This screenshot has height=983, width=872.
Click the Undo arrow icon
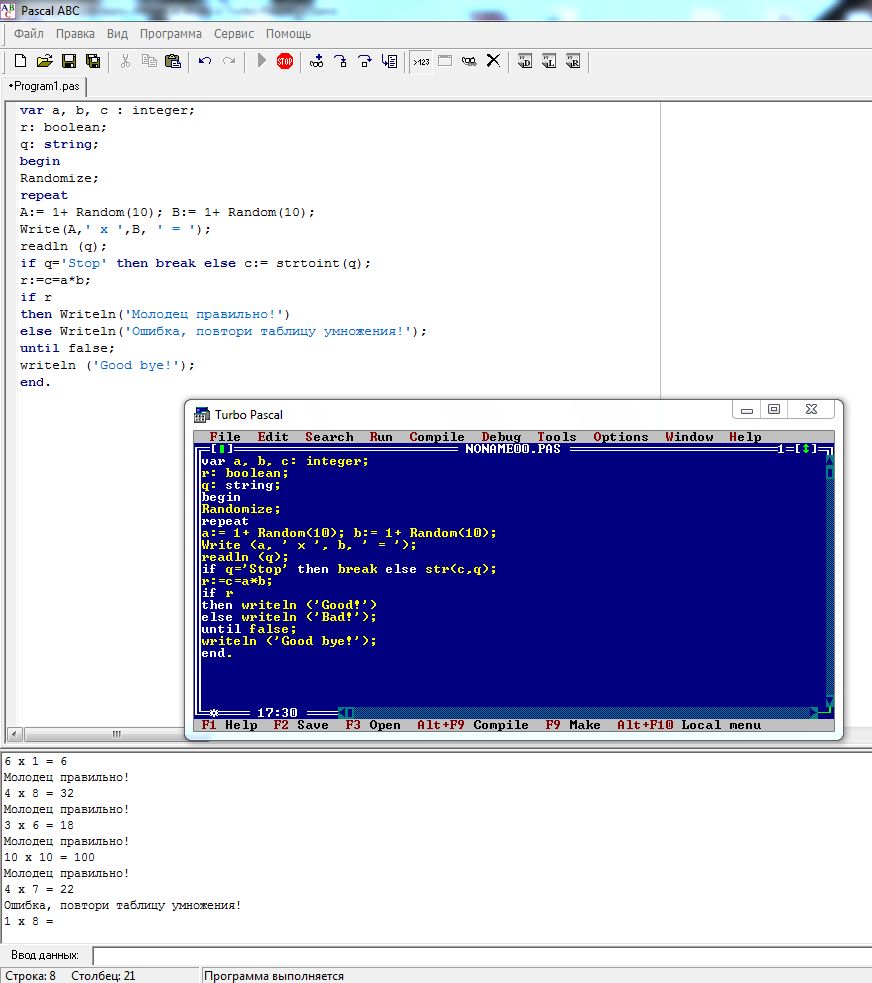[205, 61]
